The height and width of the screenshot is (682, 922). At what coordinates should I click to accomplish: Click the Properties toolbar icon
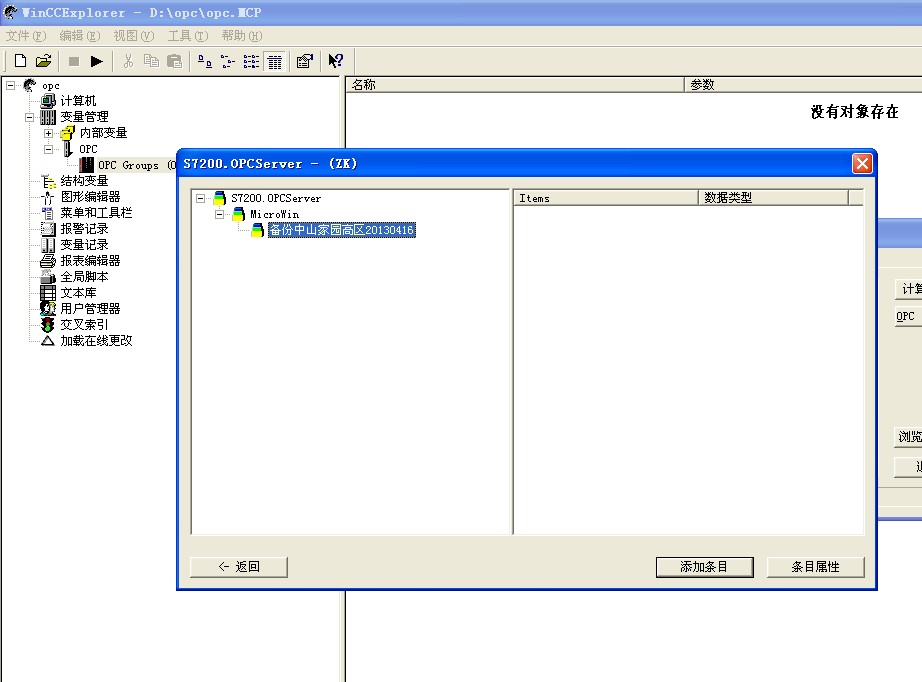[x=305, y=61]
